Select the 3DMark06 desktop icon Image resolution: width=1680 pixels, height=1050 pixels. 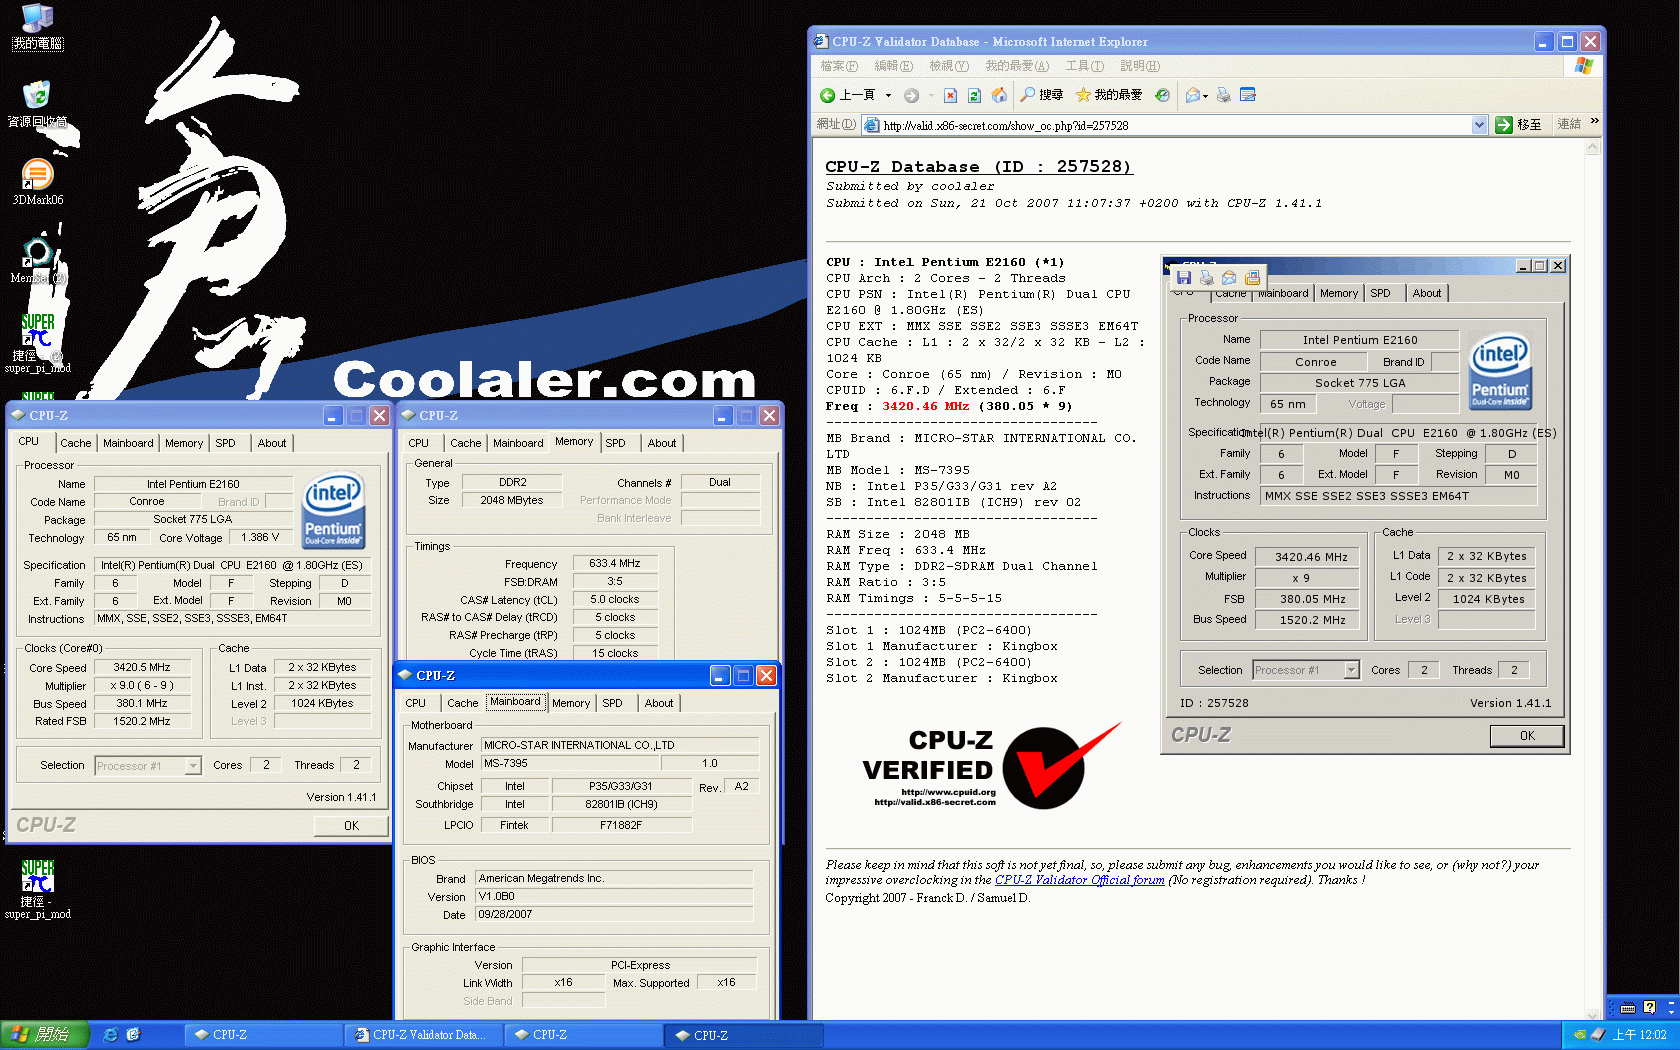tap(37, 174)
